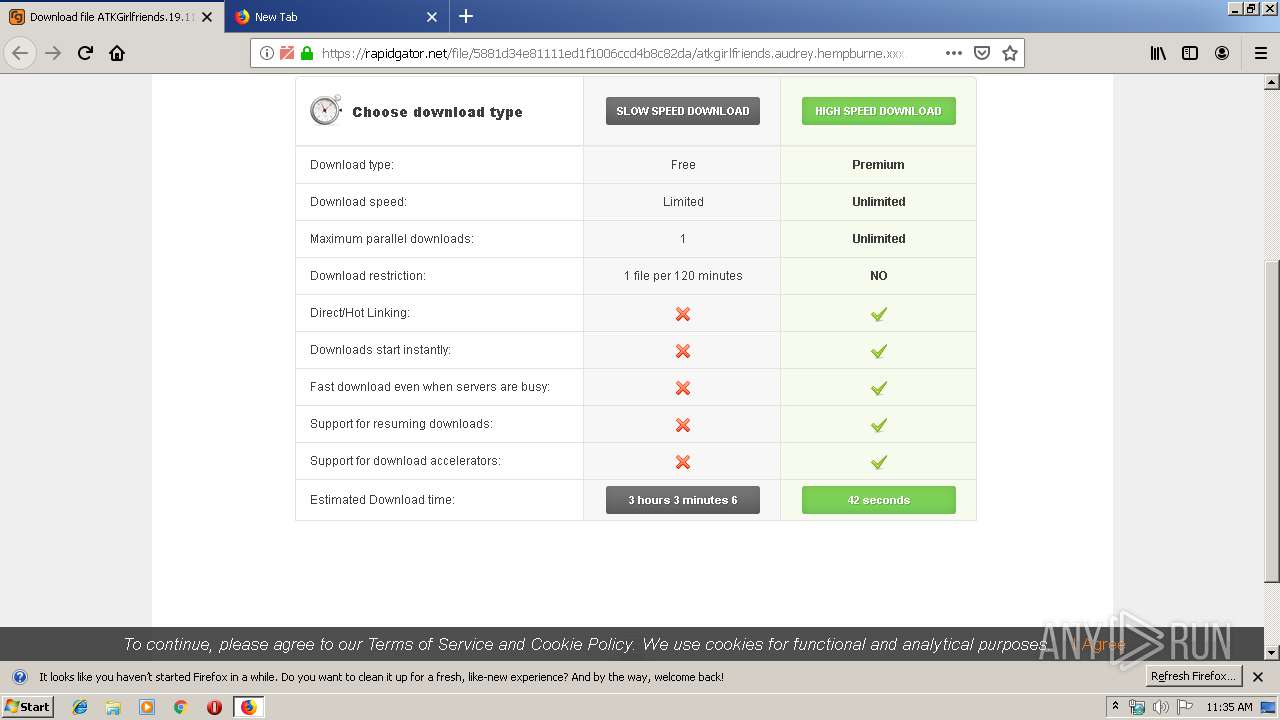Click the browser Back arrow button
The height and width of the screenshot is (720, 1280).
20,53
